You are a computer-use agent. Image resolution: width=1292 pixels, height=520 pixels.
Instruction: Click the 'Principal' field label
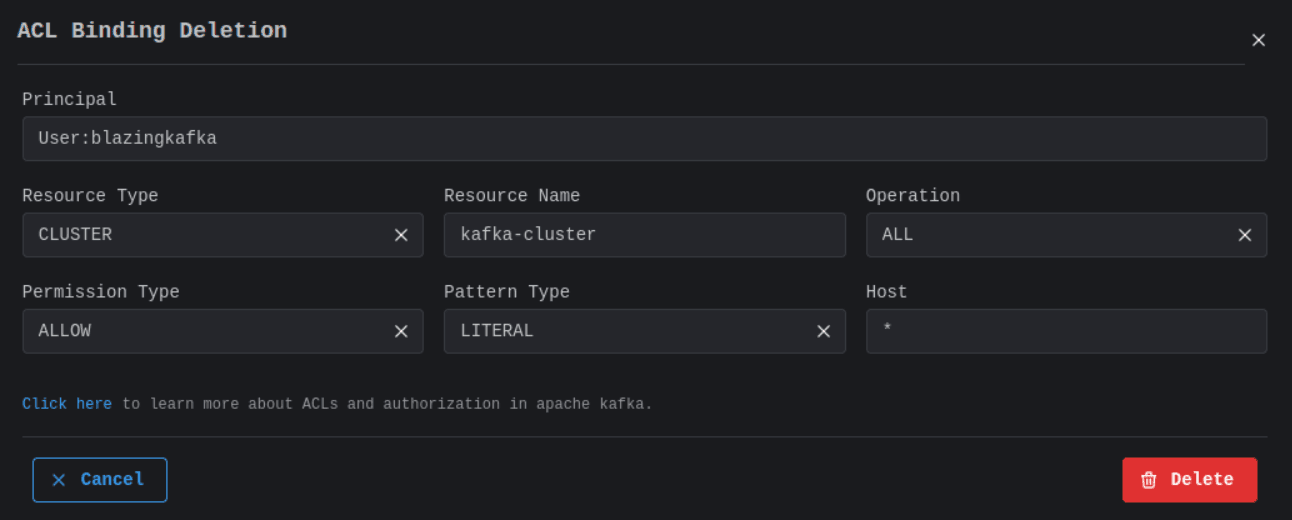click(x=69, y=99)
